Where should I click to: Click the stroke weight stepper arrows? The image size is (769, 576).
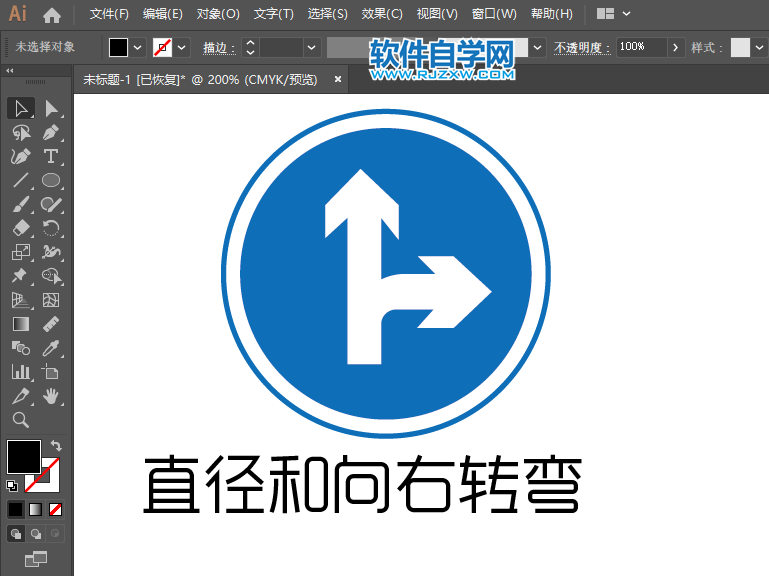[250, 48]
